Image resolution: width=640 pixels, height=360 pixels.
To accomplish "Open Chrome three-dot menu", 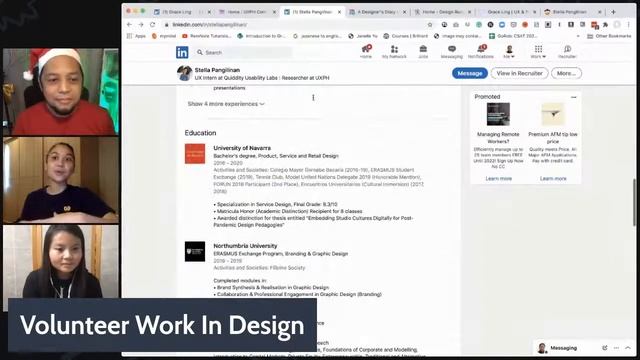I will click(629, 24).
